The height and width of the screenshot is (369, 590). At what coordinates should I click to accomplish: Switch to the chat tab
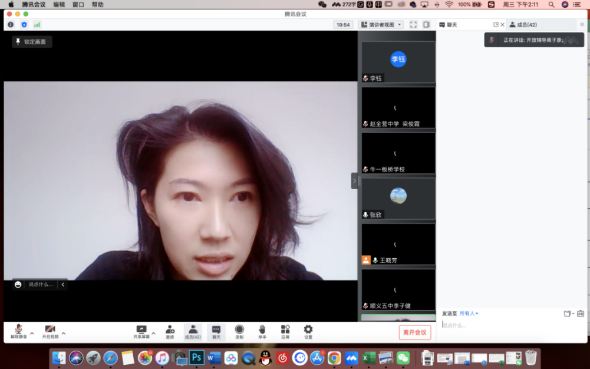448,25
